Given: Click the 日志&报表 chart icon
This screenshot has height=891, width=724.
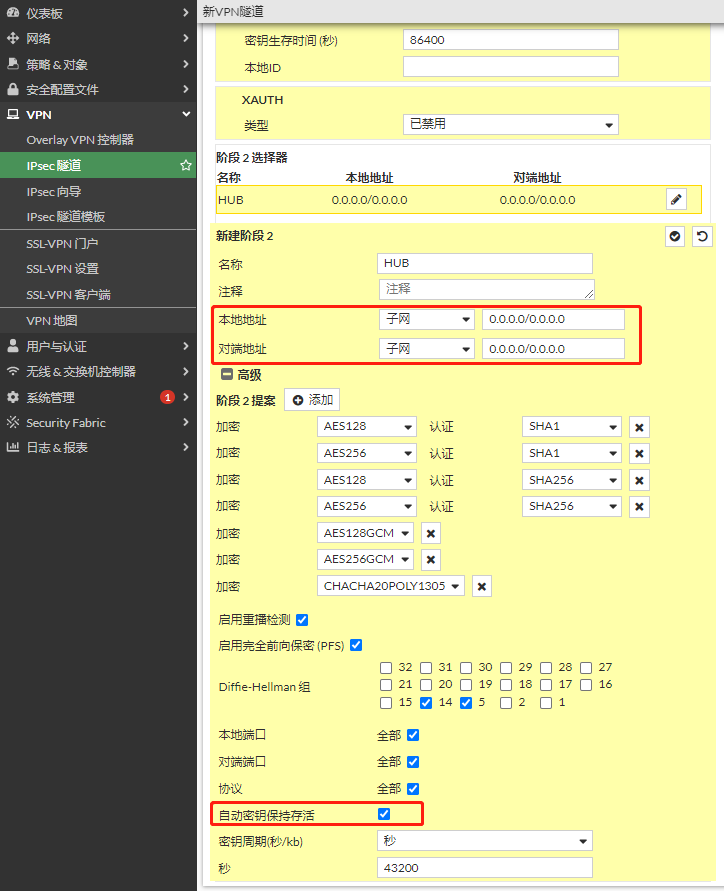Looking at the screenshot, I should pyautogui.click(x=13, y=447).
